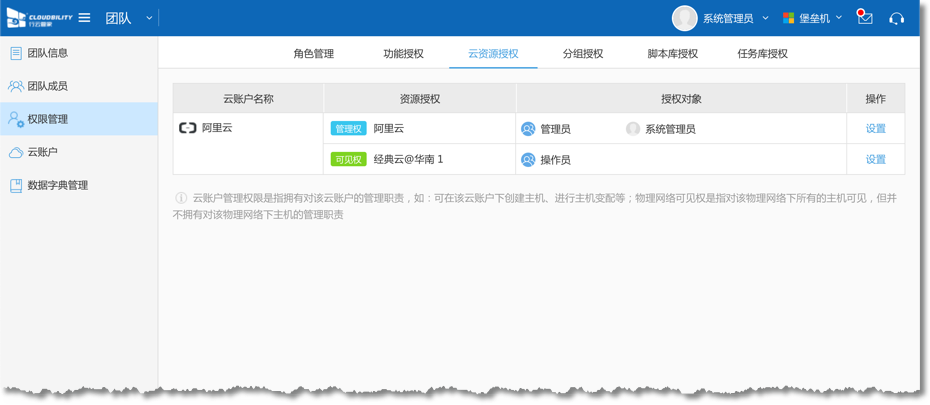Click the 云账户 cloud icon

[x=16, y=152]
